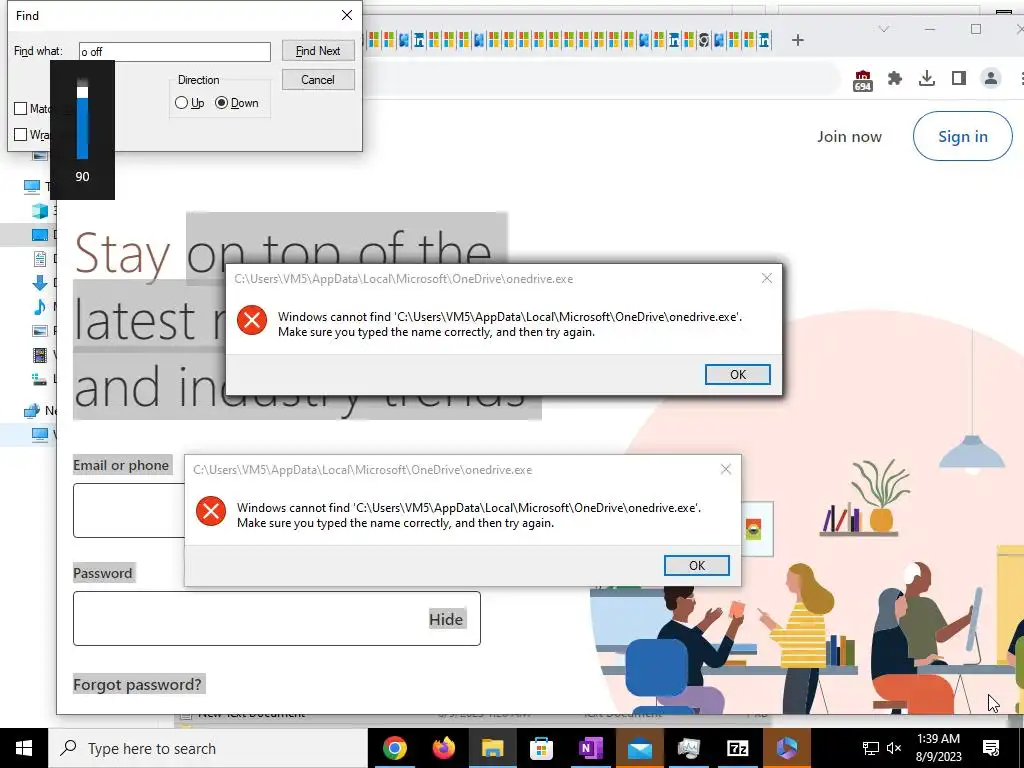Select the Down direction radio button
Viewport: 1024px width, 768px height.
point(221,103)
